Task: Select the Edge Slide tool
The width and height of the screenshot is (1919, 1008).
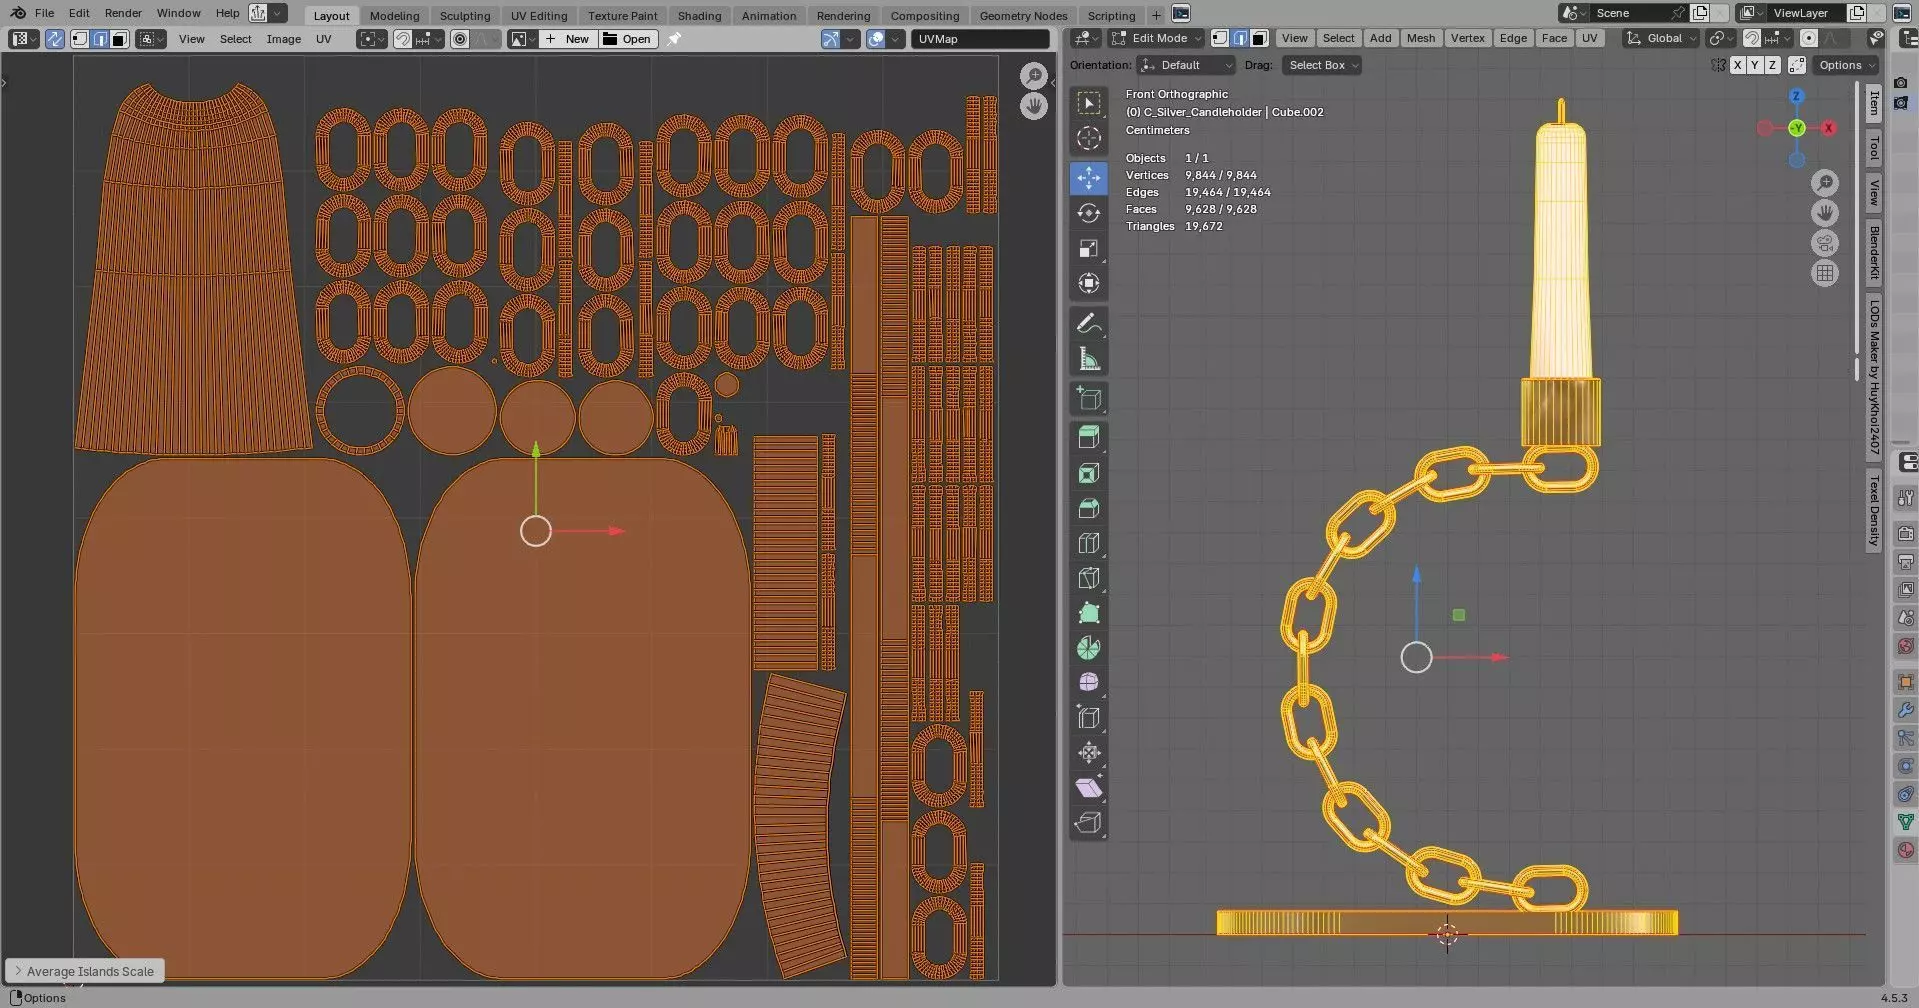Action: (x=1089, y=718)
